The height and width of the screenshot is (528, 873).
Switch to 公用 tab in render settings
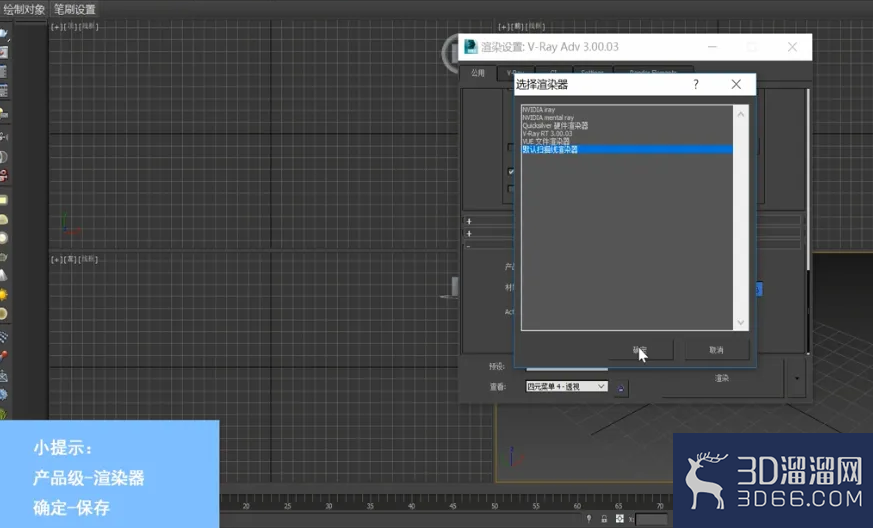(x=478, y=73)
